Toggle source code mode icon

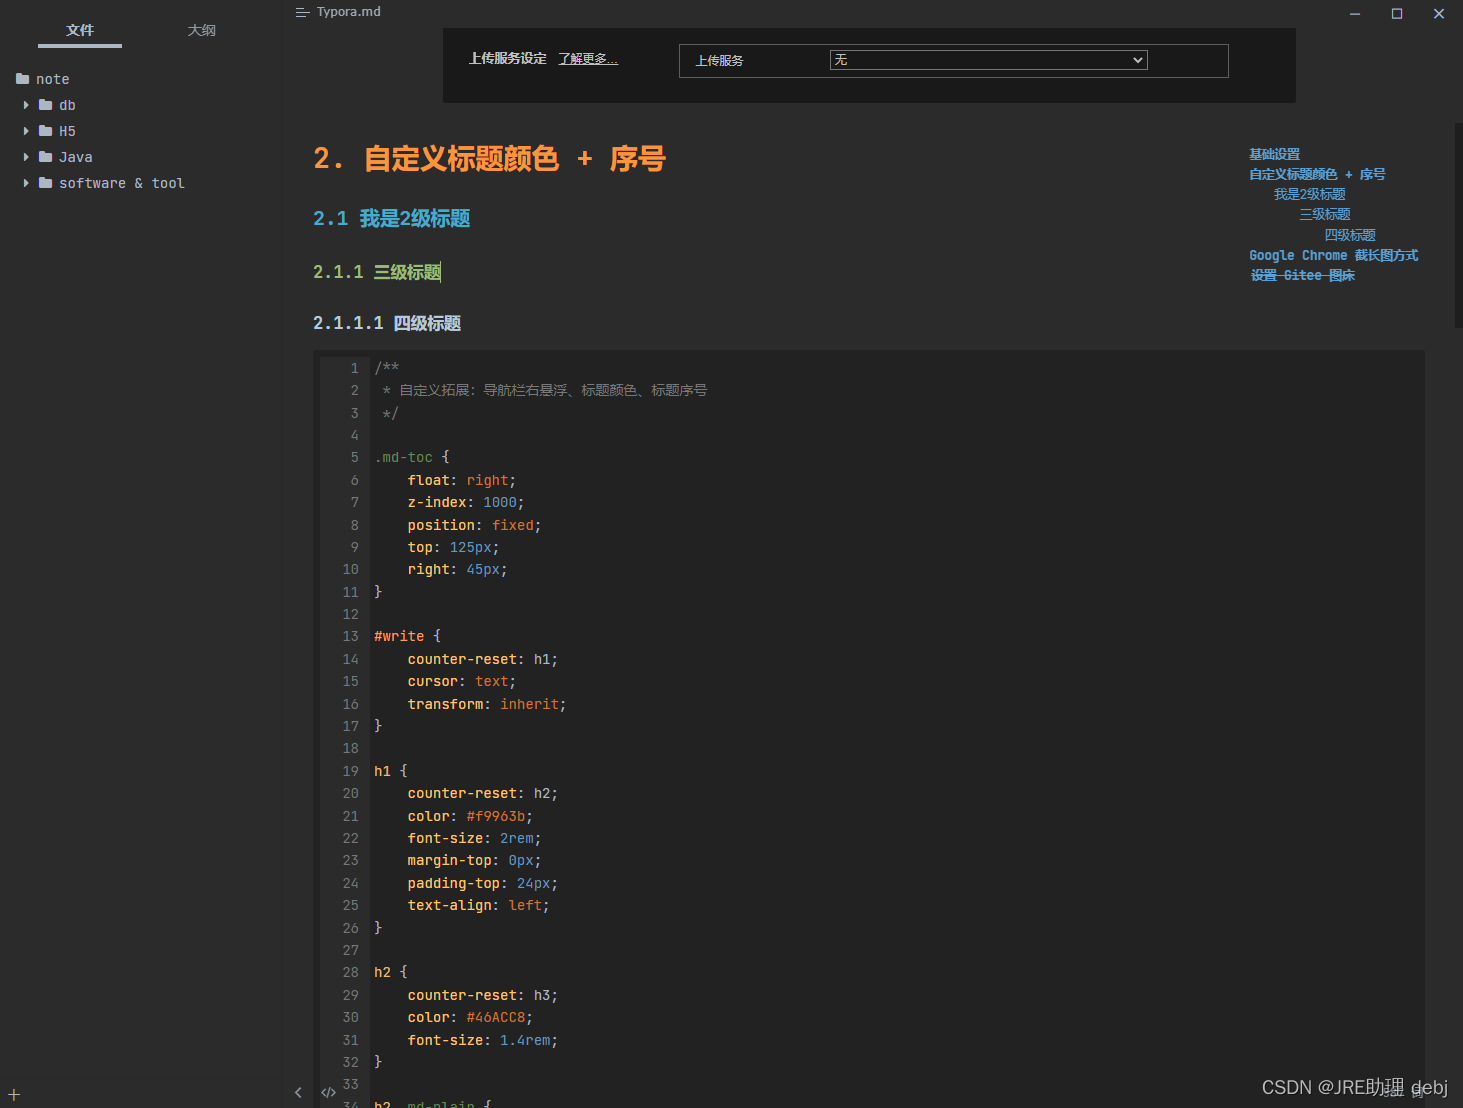(328, 1093)
